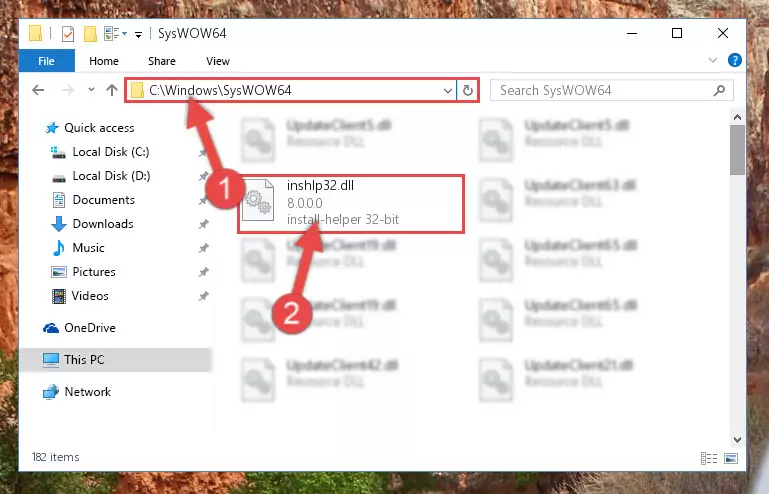Go up one folder level
769x494 pixels.
(x=112, y=90)
